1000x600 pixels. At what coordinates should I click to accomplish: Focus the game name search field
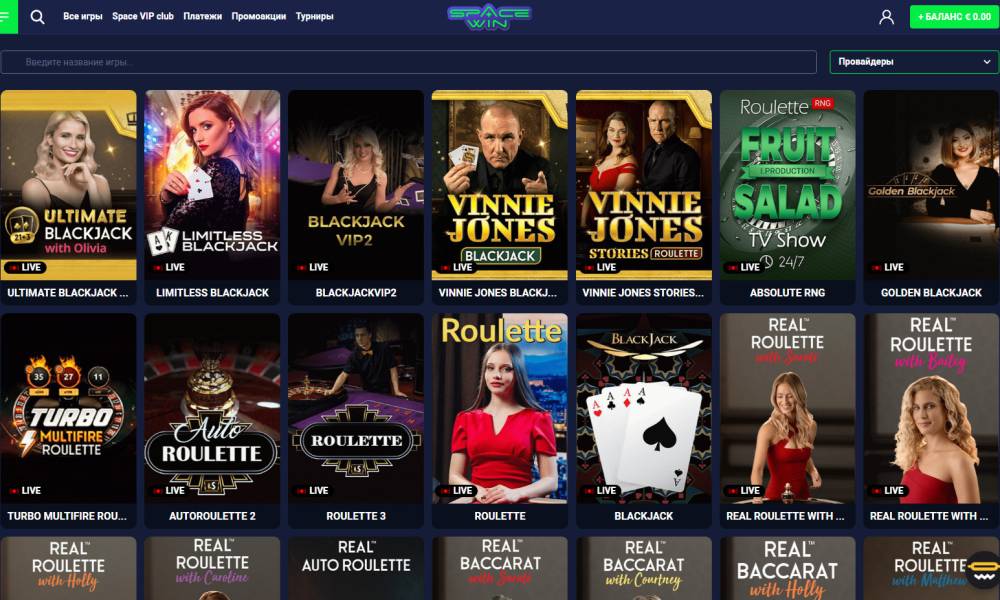click(409, 62)
